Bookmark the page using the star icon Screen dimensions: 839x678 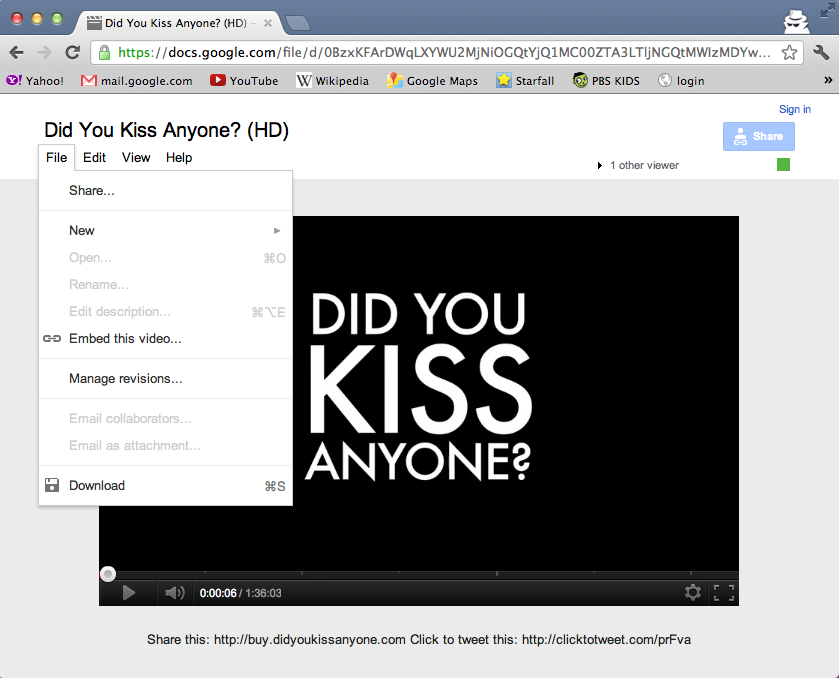point(789,52)
